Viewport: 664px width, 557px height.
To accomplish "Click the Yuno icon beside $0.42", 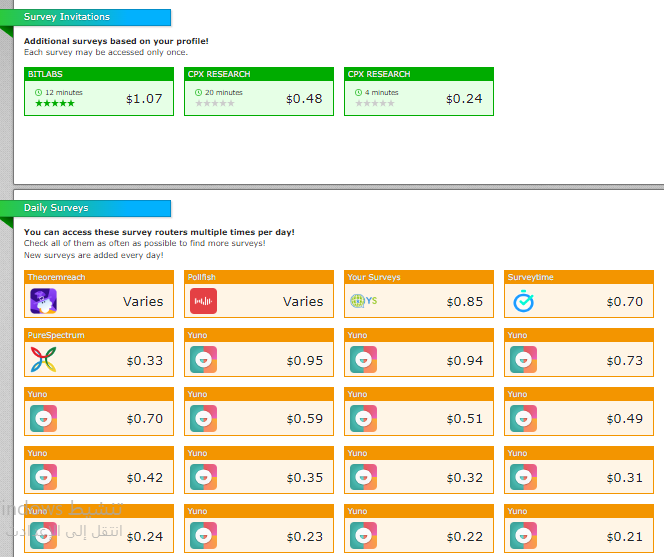I will pos(43,477).
